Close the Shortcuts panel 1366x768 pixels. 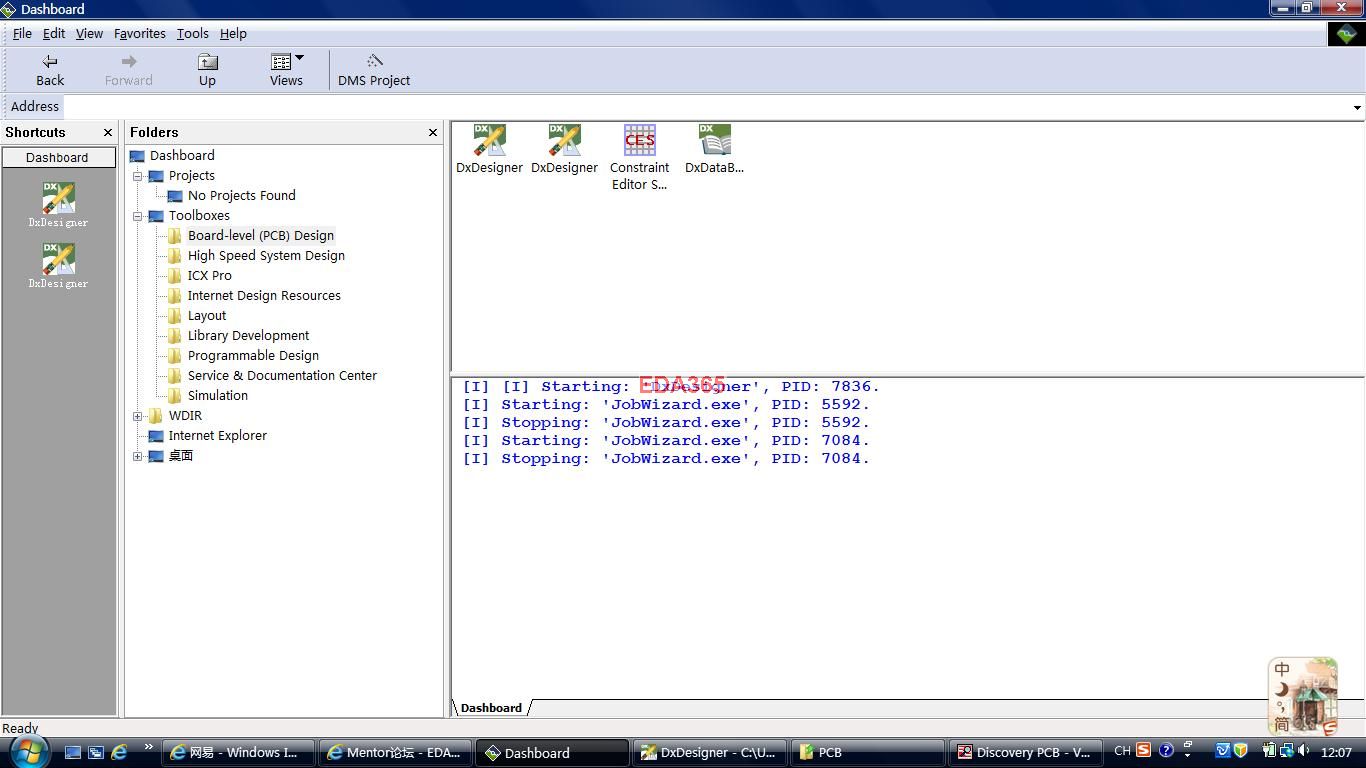tap(108, 132)
